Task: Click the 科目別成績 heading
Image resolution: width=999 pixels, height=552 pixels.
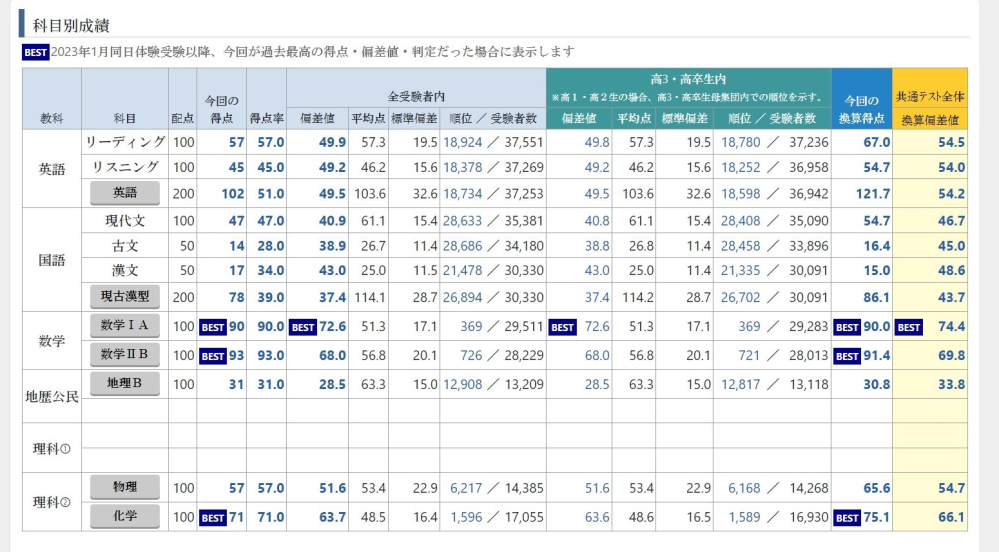Action: pyautogui.click(x=71, y=25)
